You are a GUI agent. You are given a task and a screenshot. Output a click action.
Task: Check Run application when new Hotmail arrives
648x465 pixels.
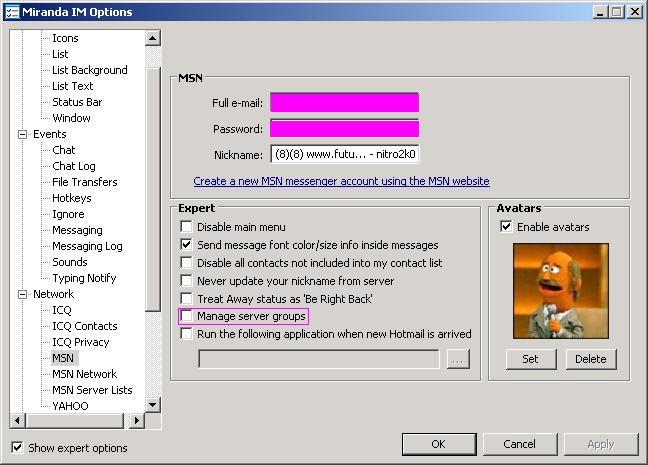(x=186, y=334)
